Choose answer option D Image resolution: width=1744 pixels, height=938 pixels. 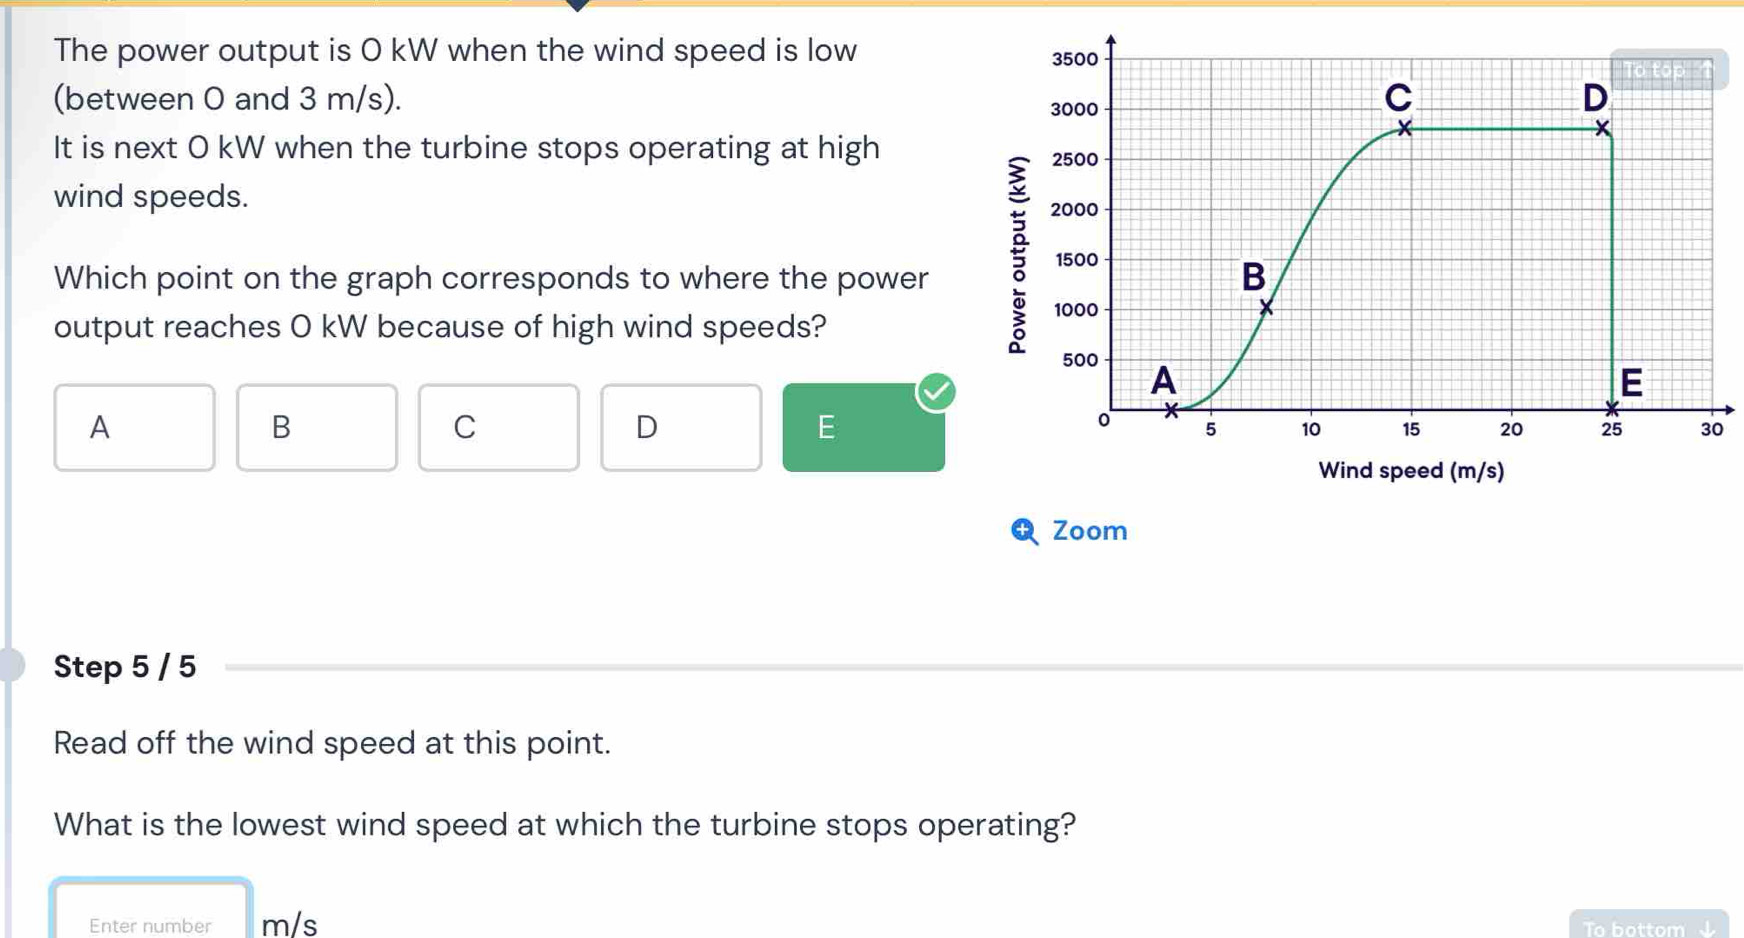tap(680, 428)
